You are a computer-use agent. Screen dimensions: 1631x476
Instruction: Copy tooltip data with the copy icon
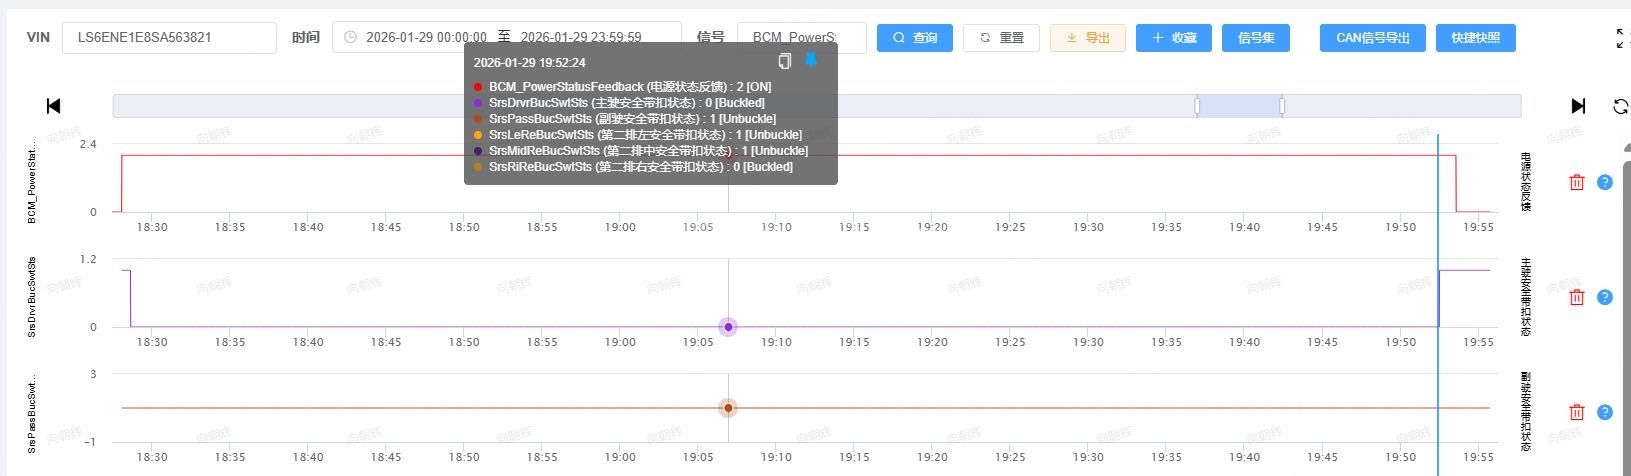785,62
